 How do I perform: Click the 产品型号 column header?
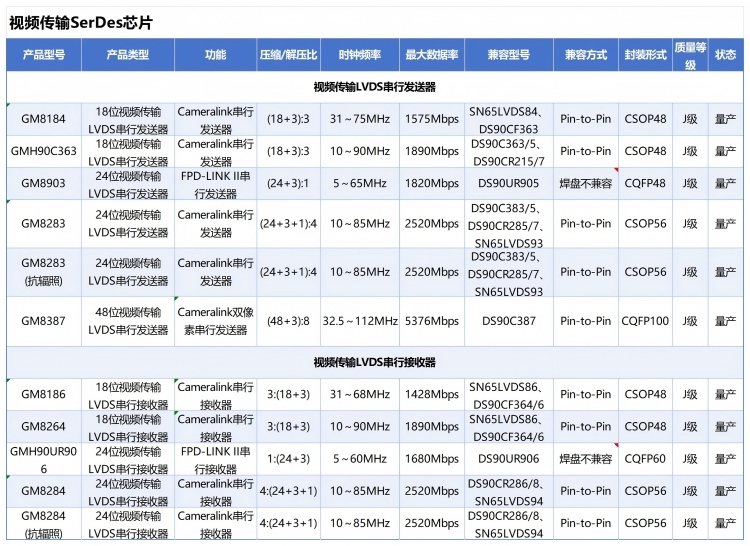pyautogui.click(x=43, y=55)
